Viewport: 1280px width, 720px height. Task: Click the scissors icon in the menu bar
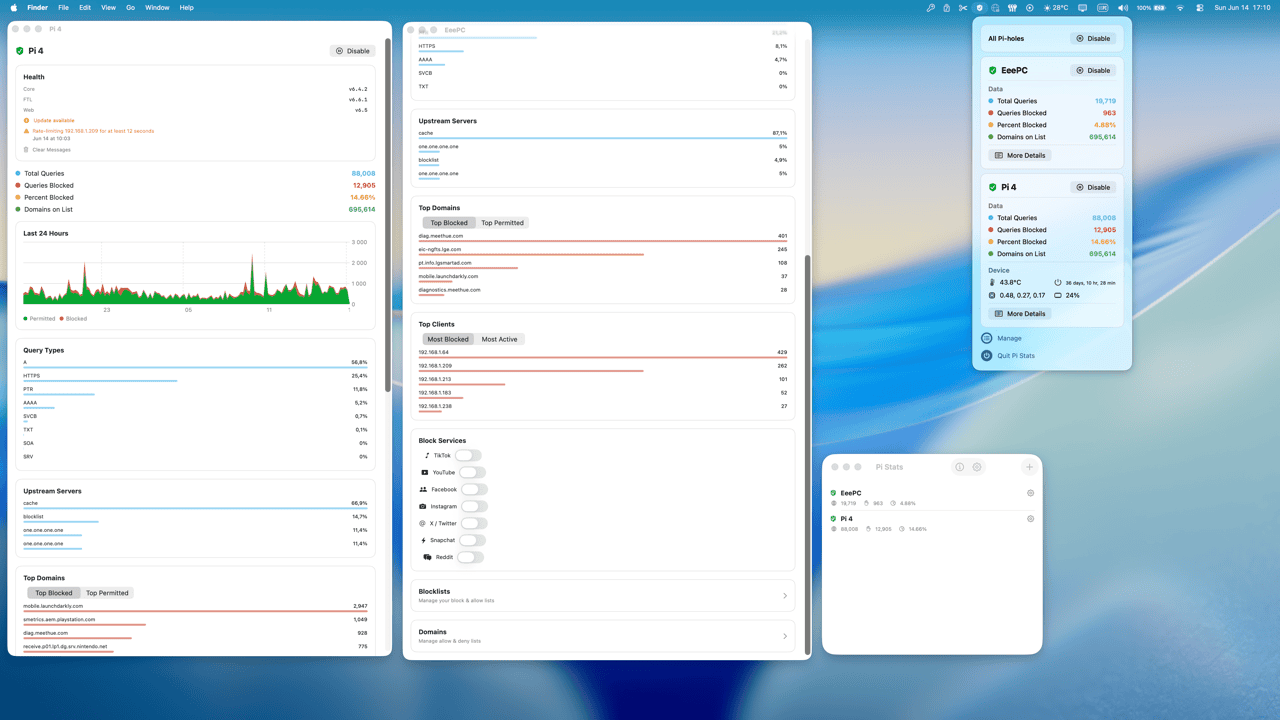coord(962,7)
